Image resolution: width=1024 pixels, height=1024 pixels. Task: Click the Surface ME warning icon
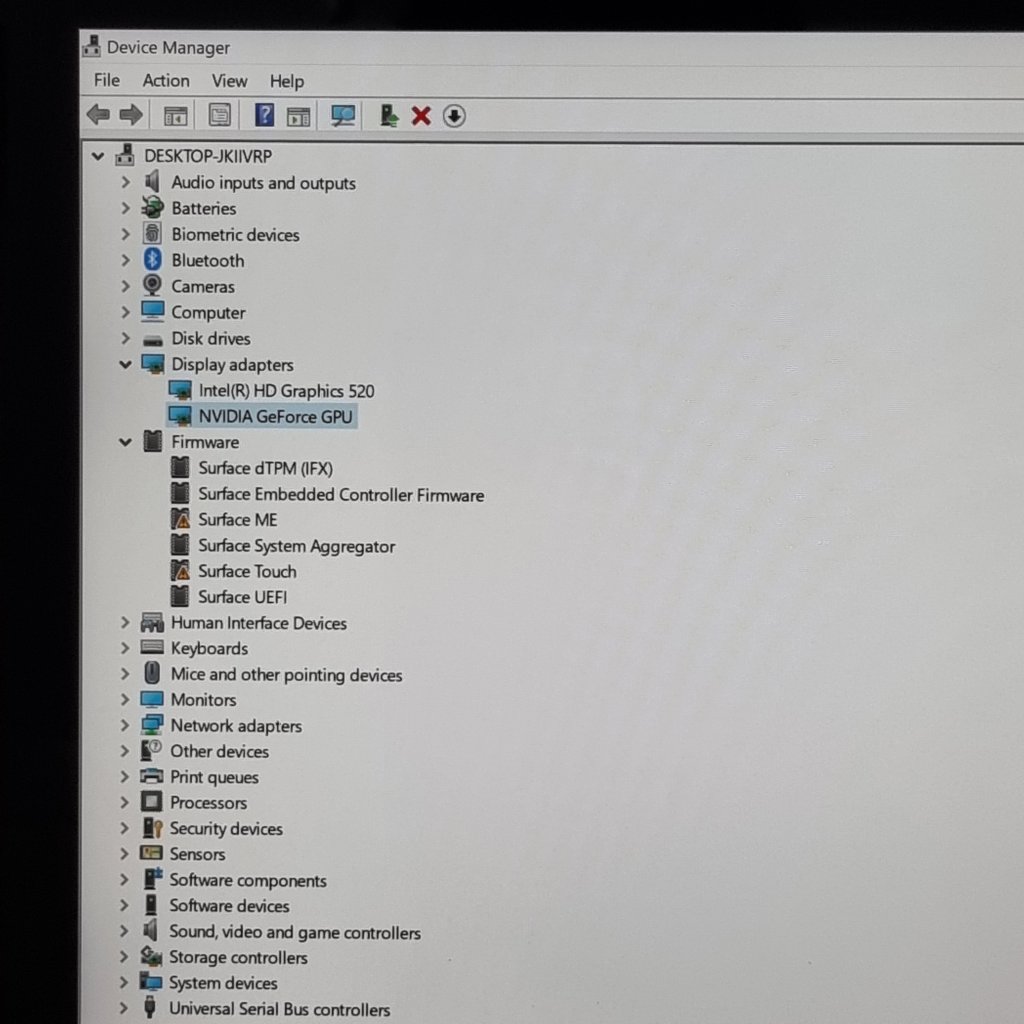point(180,519)
